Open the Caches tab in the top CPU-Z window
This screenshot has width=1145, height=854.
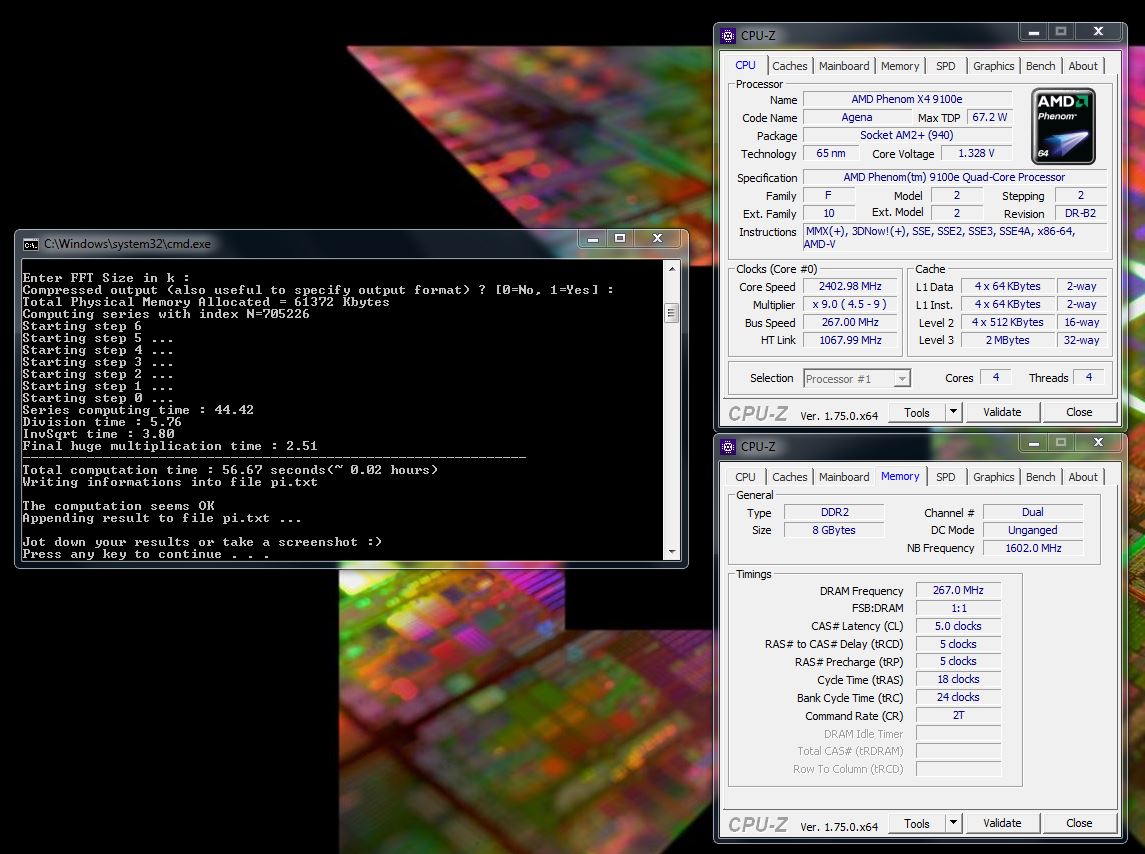click(x=789, y=66)
